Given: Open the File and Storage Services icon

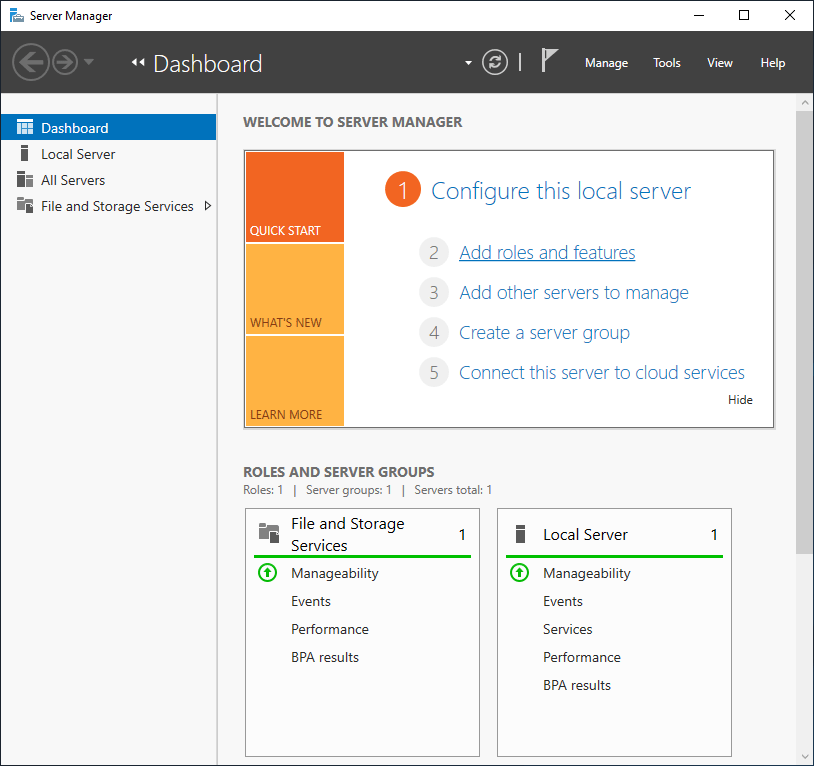Looking at the screenshot, I should click(x=25, y=206).
